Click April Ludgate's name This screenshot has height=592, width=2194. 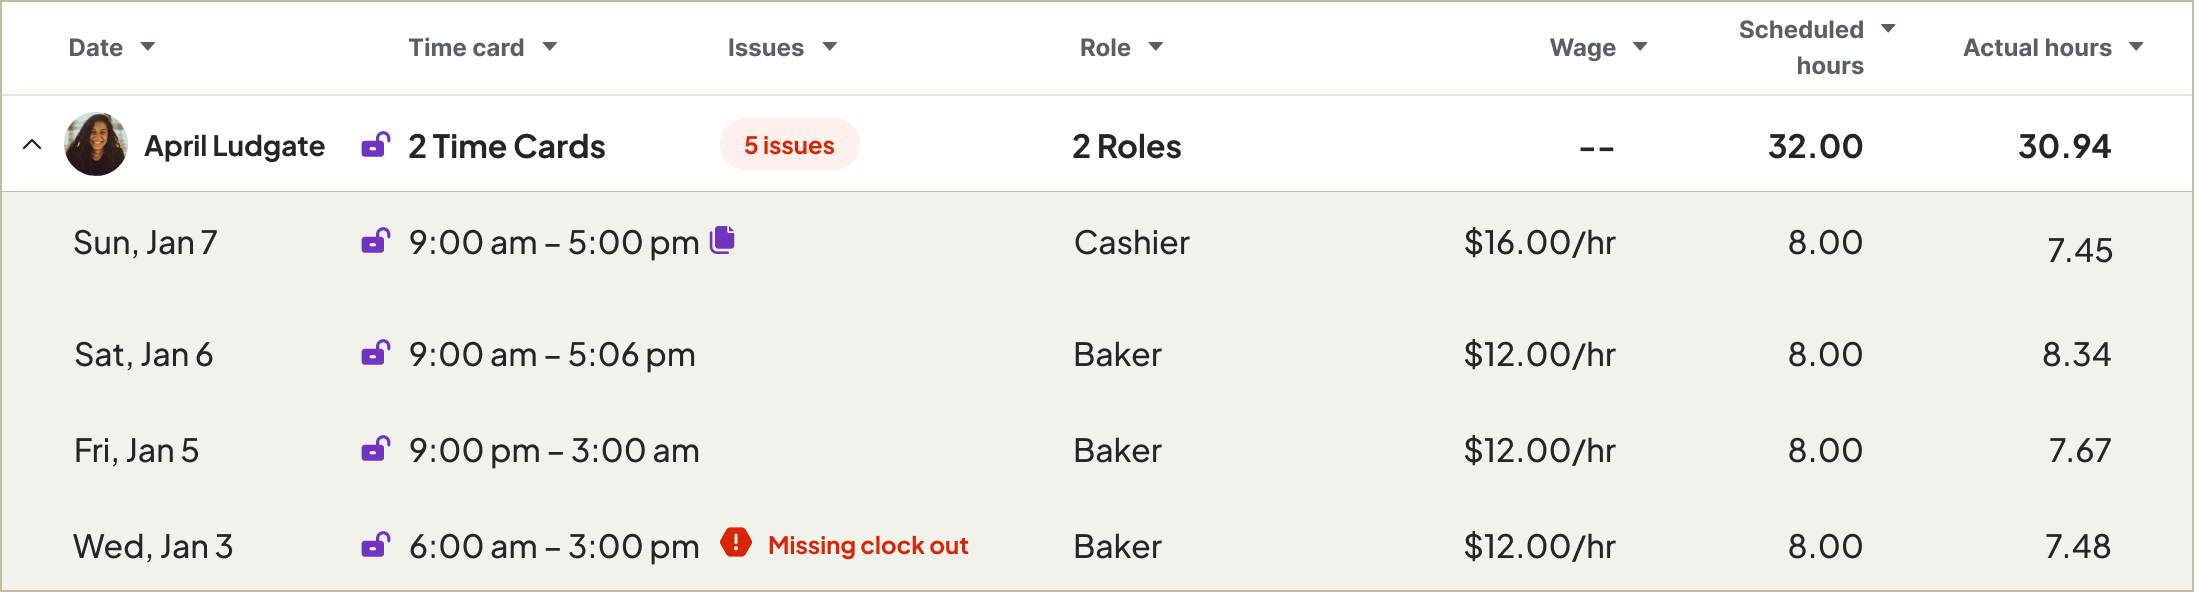[x=235, y=145]
